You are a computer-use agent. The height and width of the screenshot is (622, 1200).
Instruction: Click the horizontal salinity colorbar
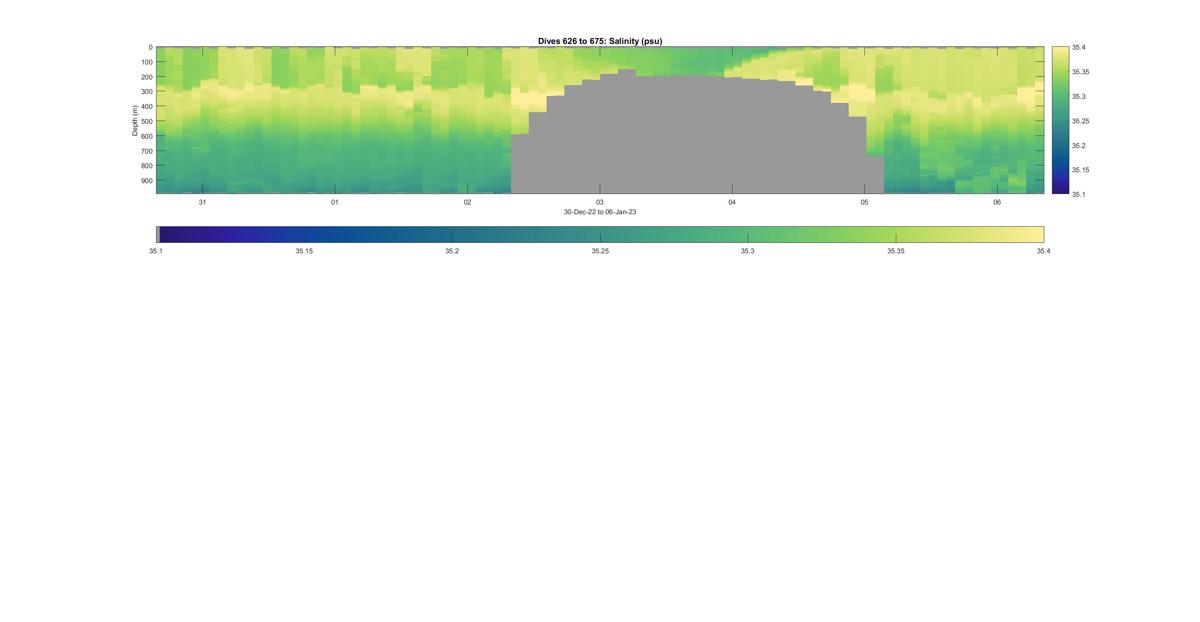600,234
